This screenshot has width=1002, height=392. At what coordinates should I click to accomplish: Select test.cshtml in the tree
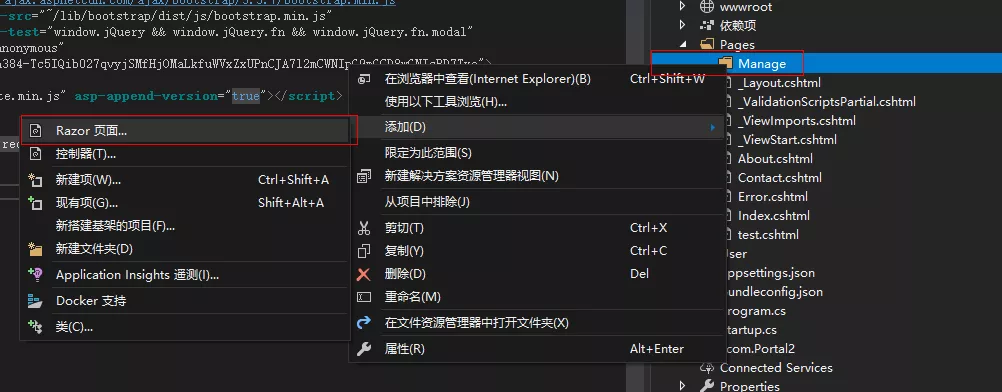click(768, 235)
